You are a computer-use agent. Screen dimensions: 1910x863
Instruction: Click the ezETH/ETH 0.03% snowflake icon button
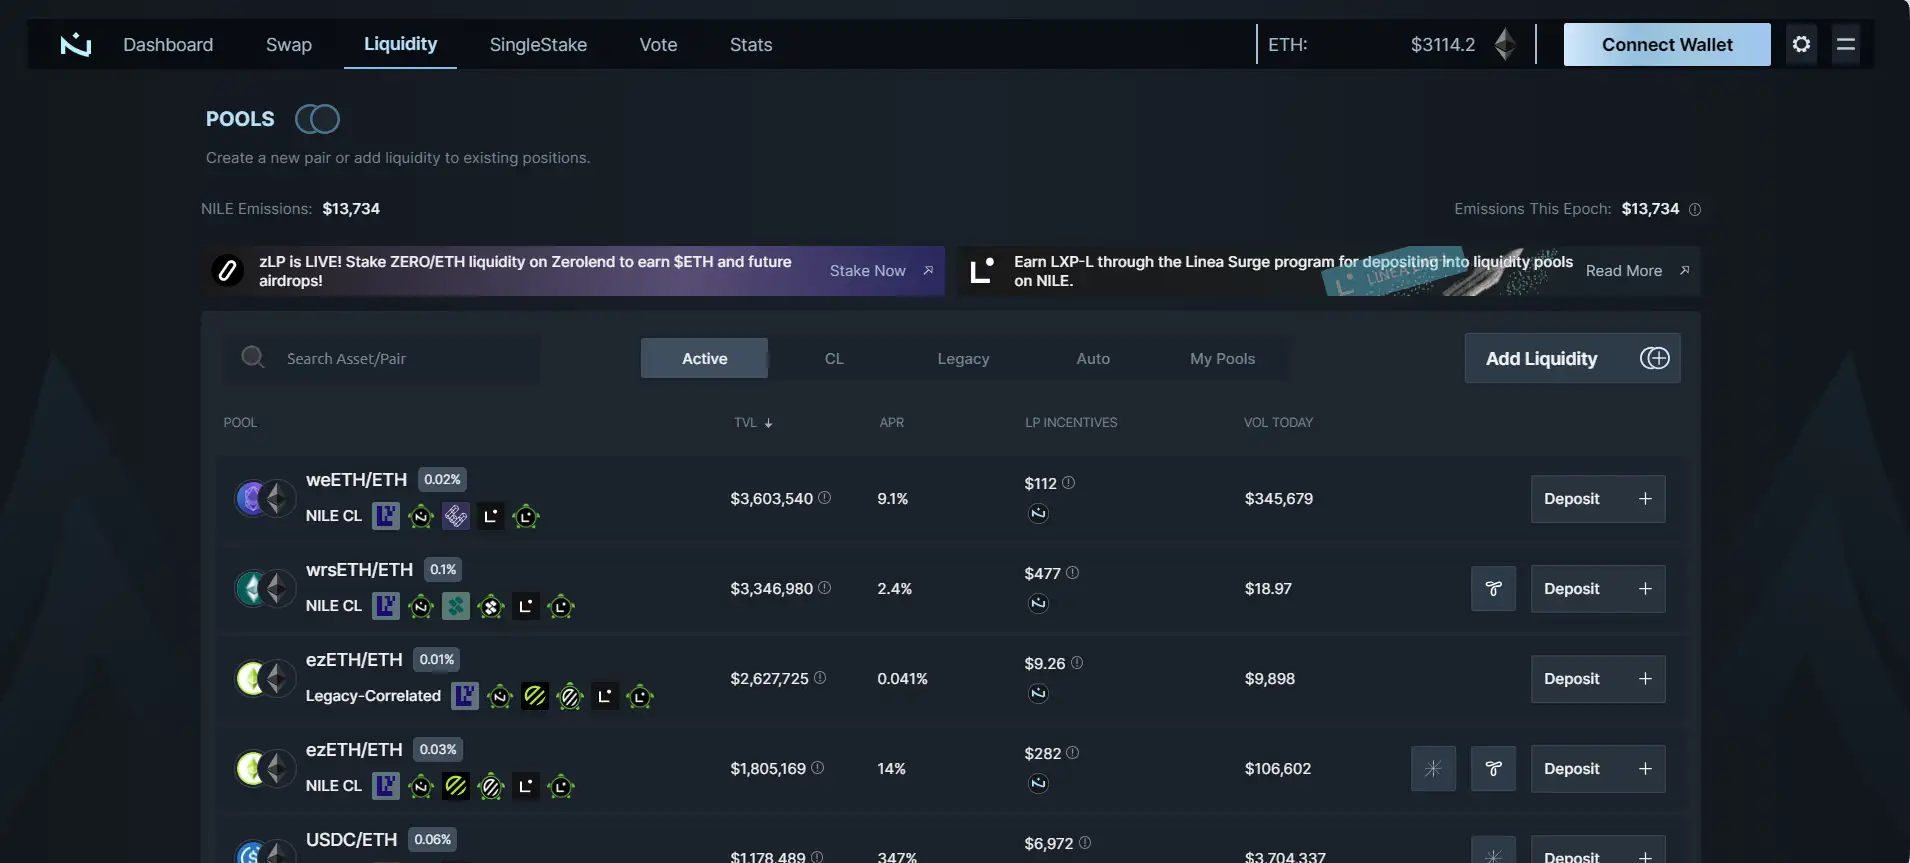[1433, 769]
